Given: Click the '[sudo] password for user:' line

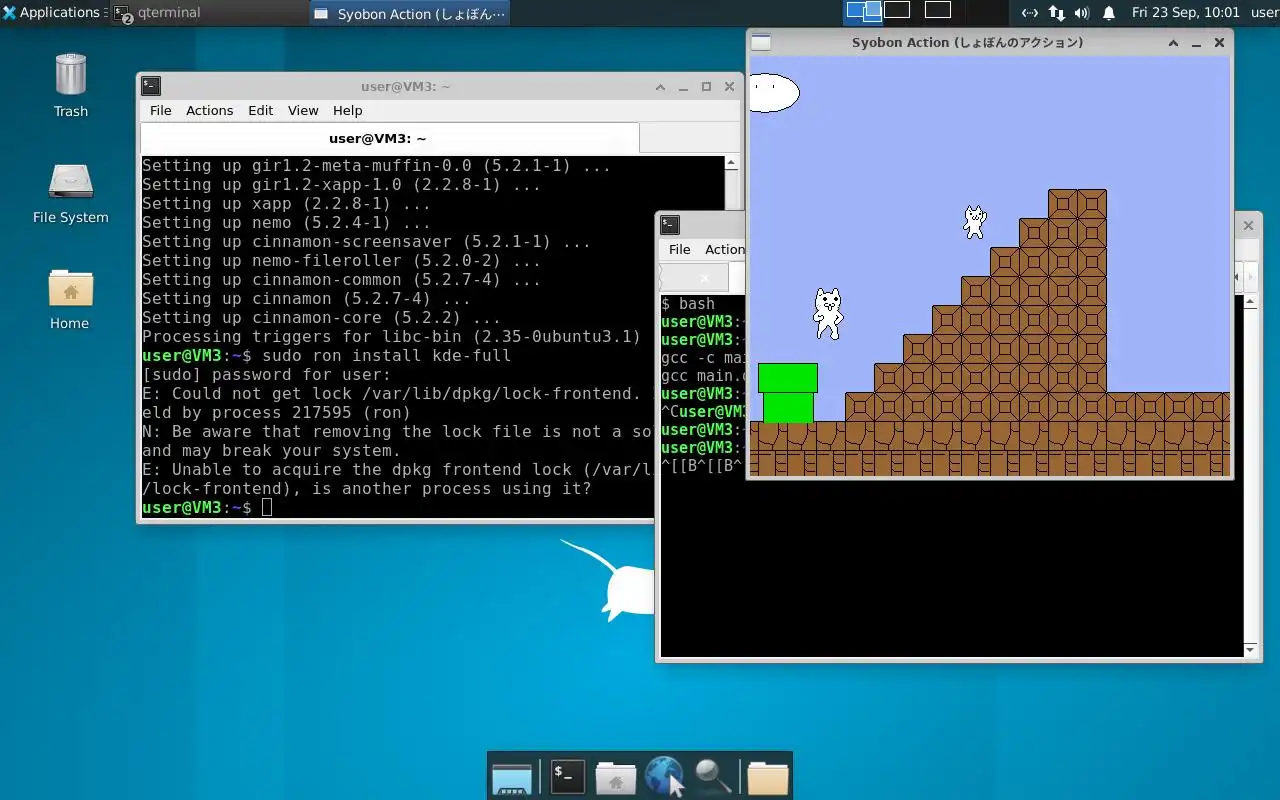Looking at the screenshot, I should point(266,375).
